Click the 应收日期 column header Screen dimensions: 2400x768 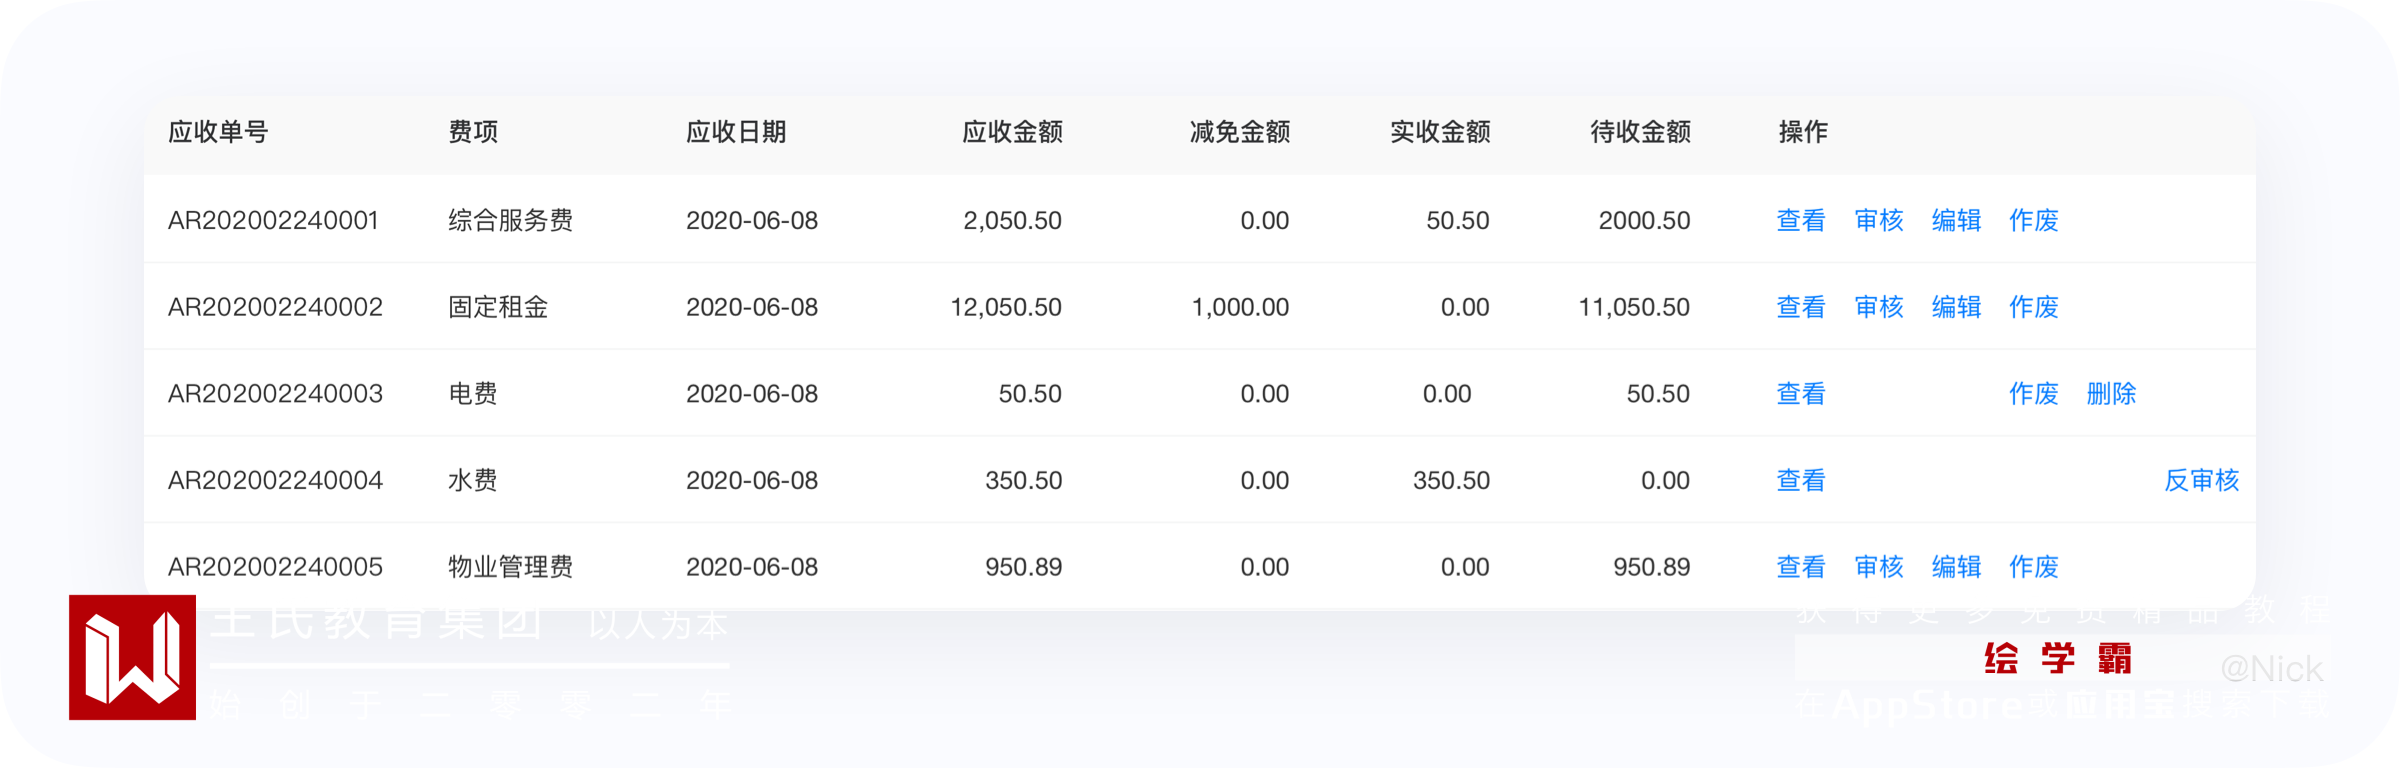pos(736,132)
